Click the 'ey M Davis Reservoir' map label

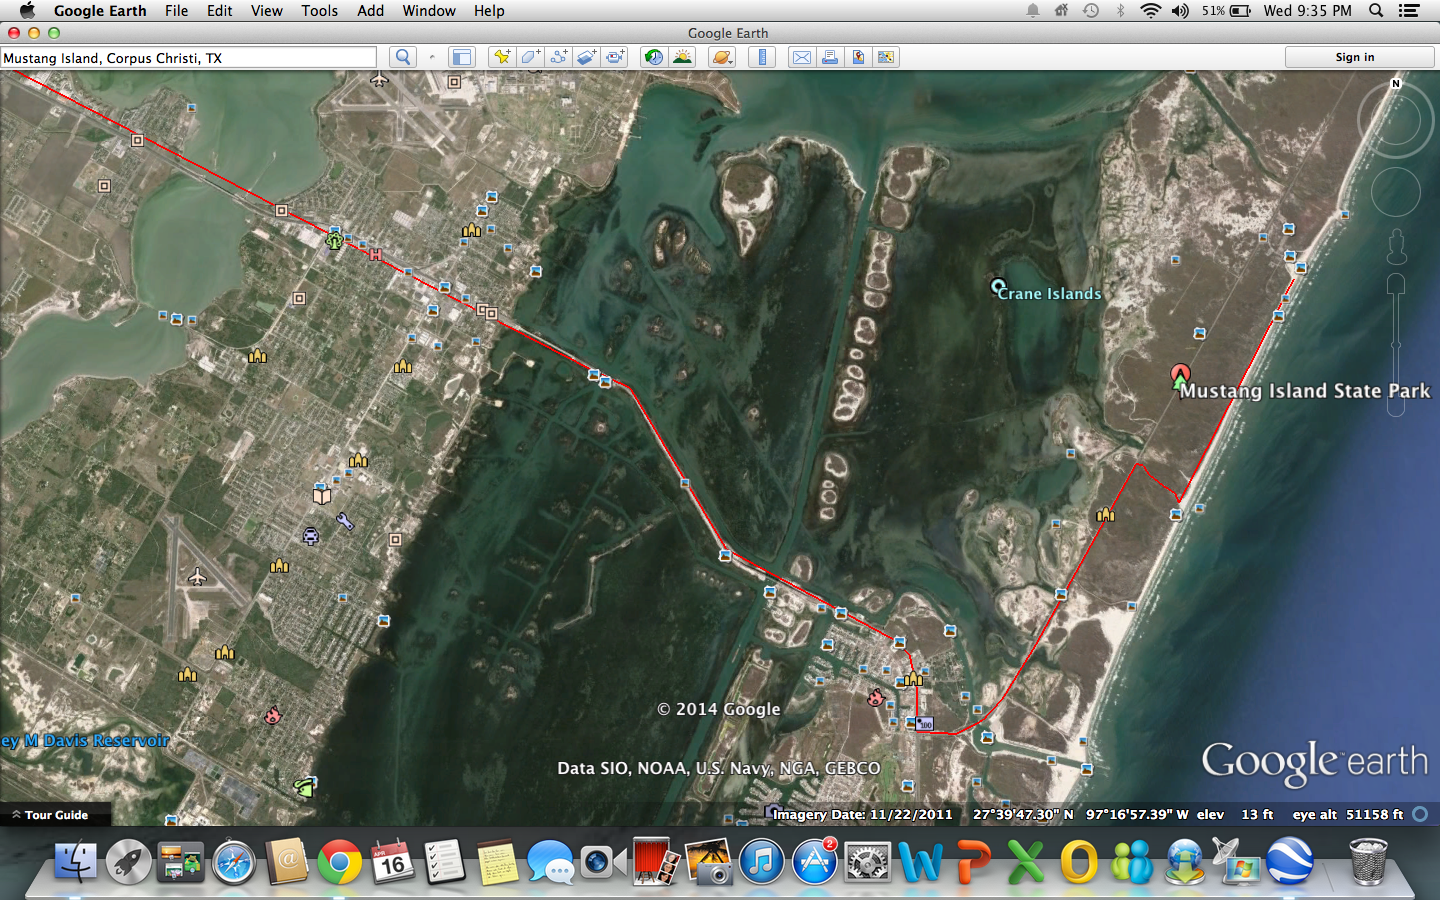pyautogui.click(x=85, y=741)
